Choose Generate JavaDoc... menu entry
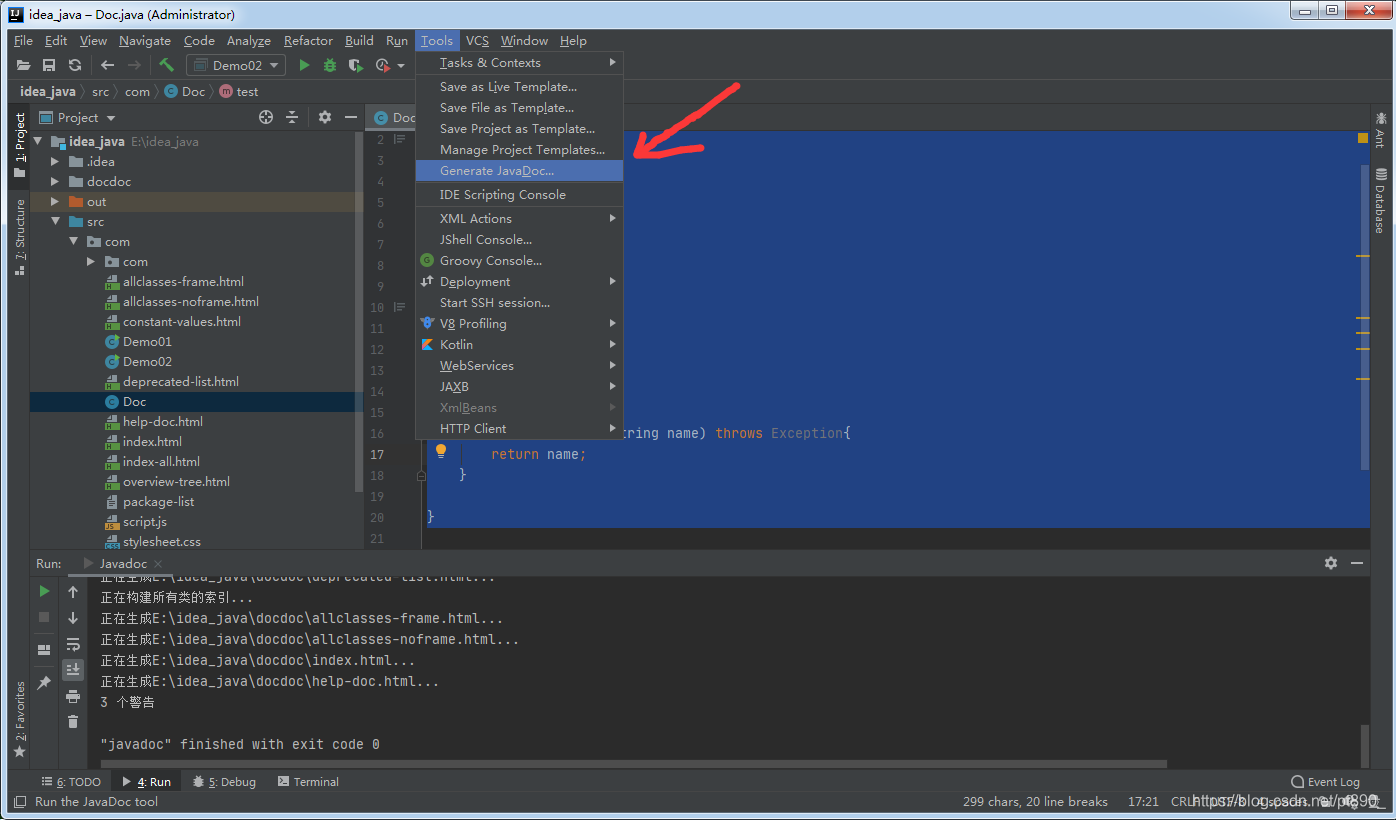 pos(519,171)
